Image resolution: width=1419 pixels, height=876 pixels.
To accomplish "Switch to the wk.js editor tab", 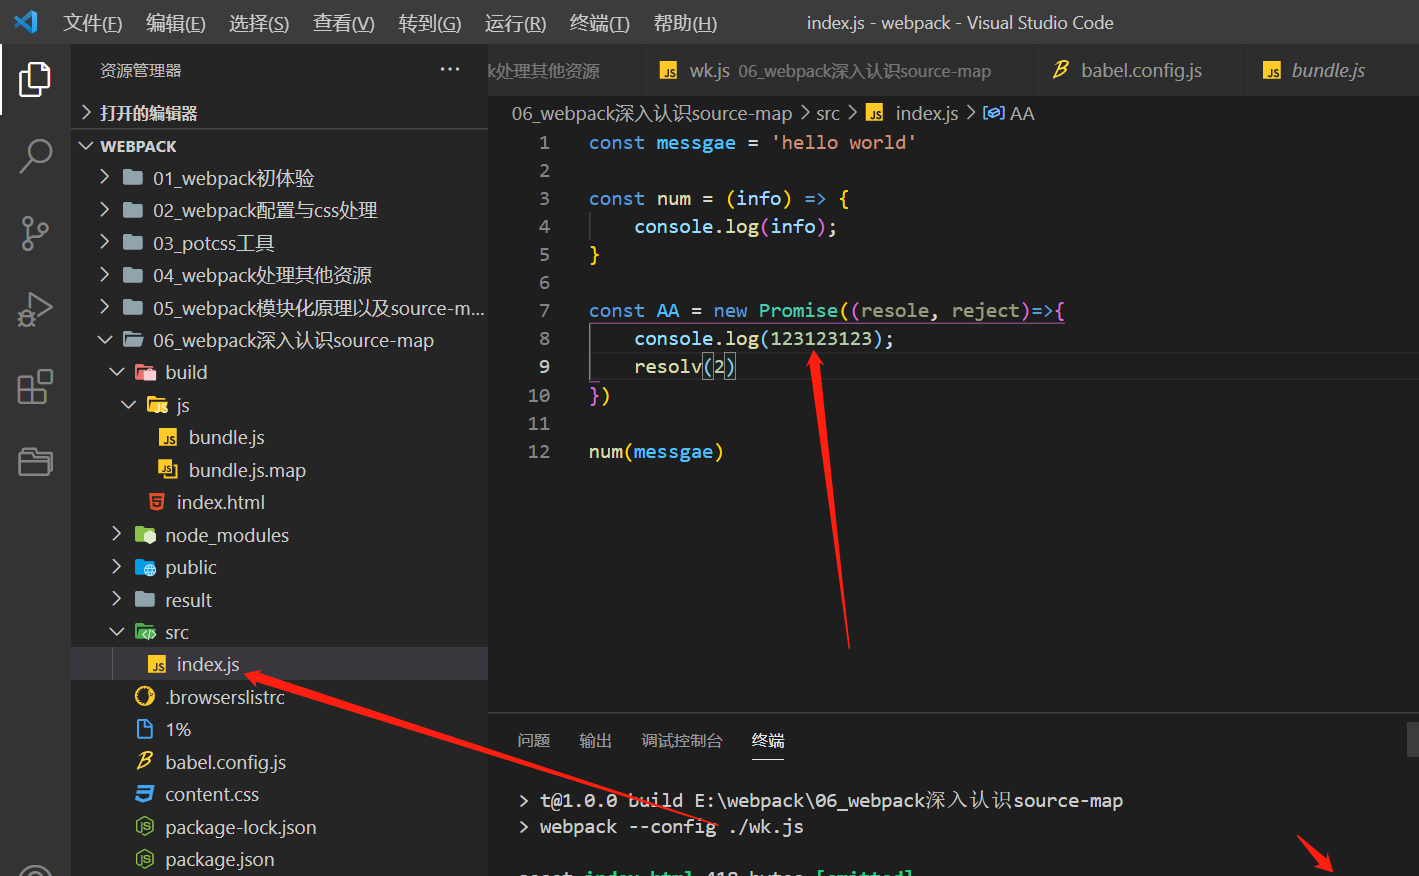I will (x=836, y=70).
